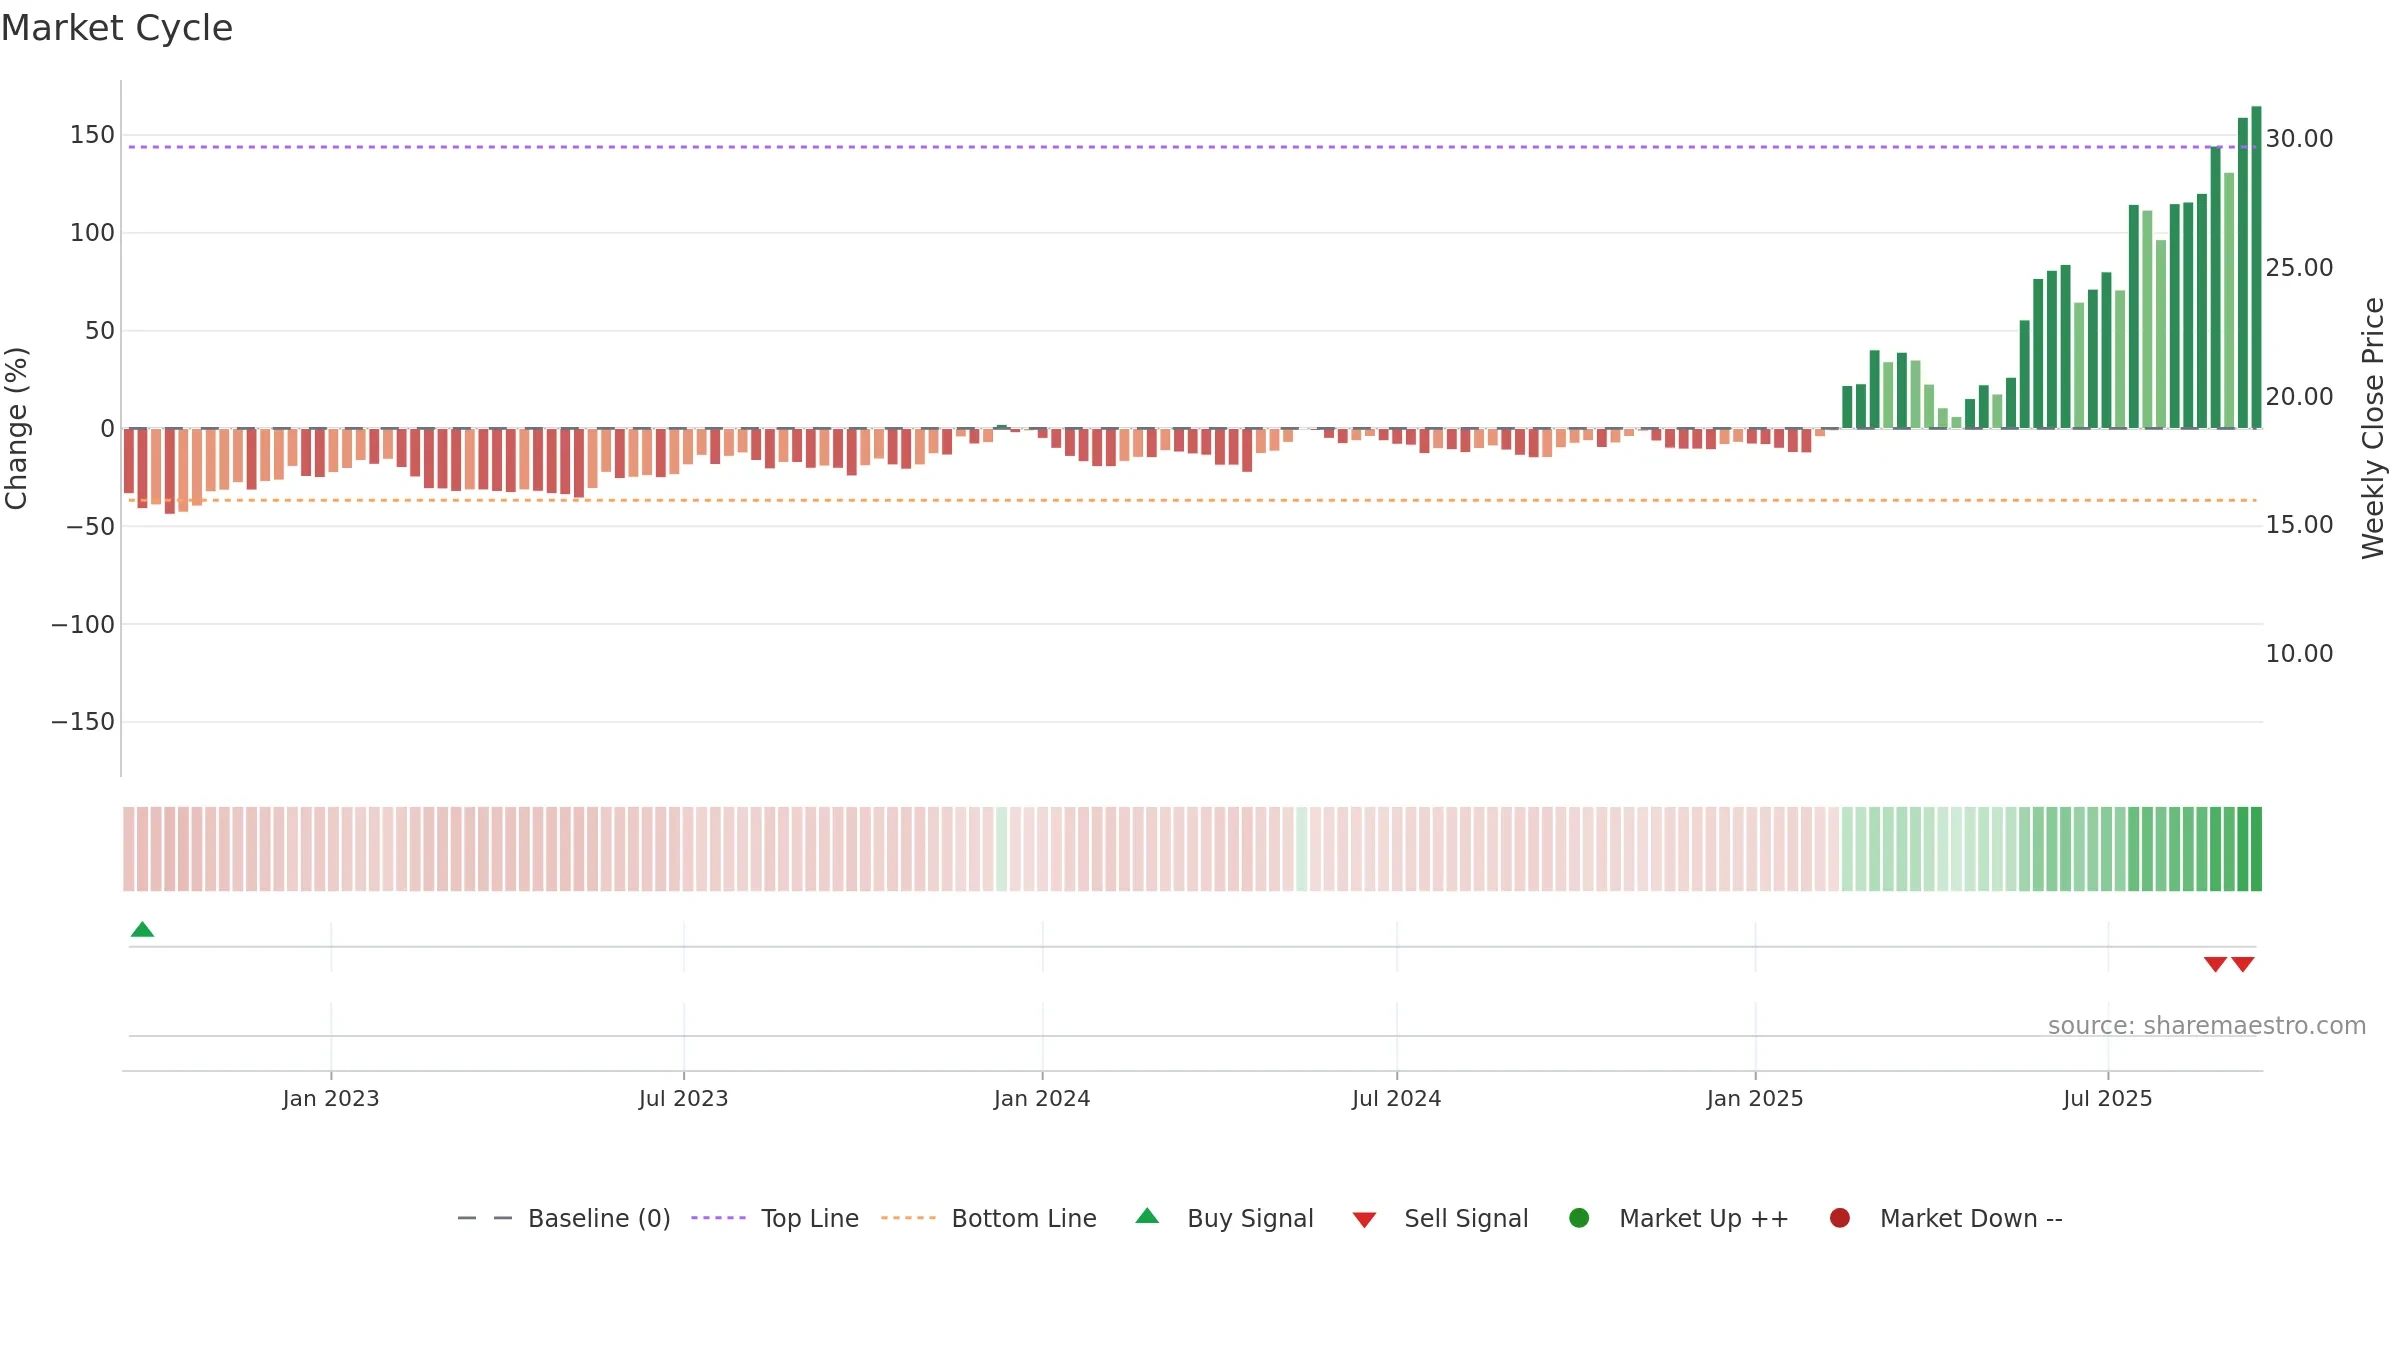Select the Jan 2024 axis label
Image resolution: width=2400 pixels, height=1350 pixels.
click(1042, 1099)
